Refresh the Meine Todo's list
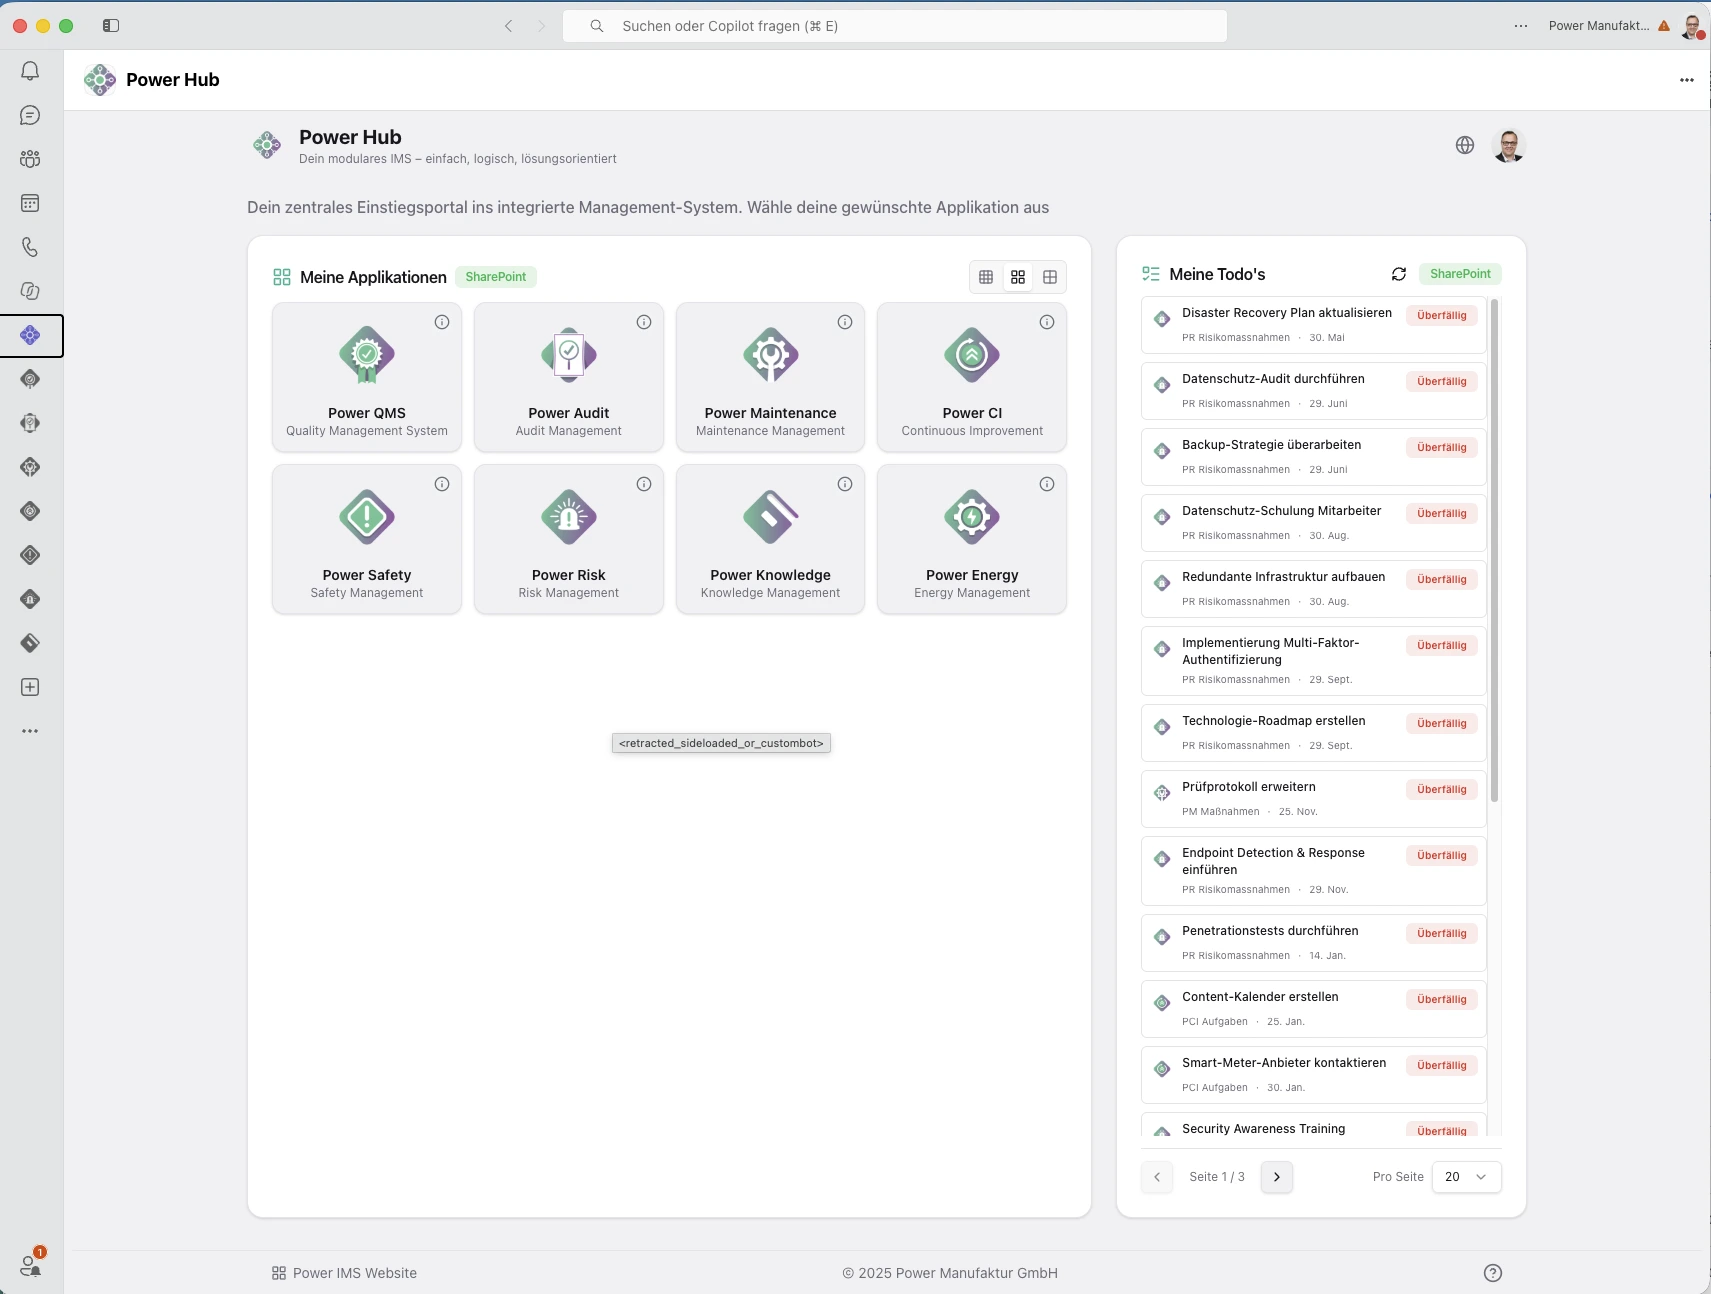 coord(1399,274)
